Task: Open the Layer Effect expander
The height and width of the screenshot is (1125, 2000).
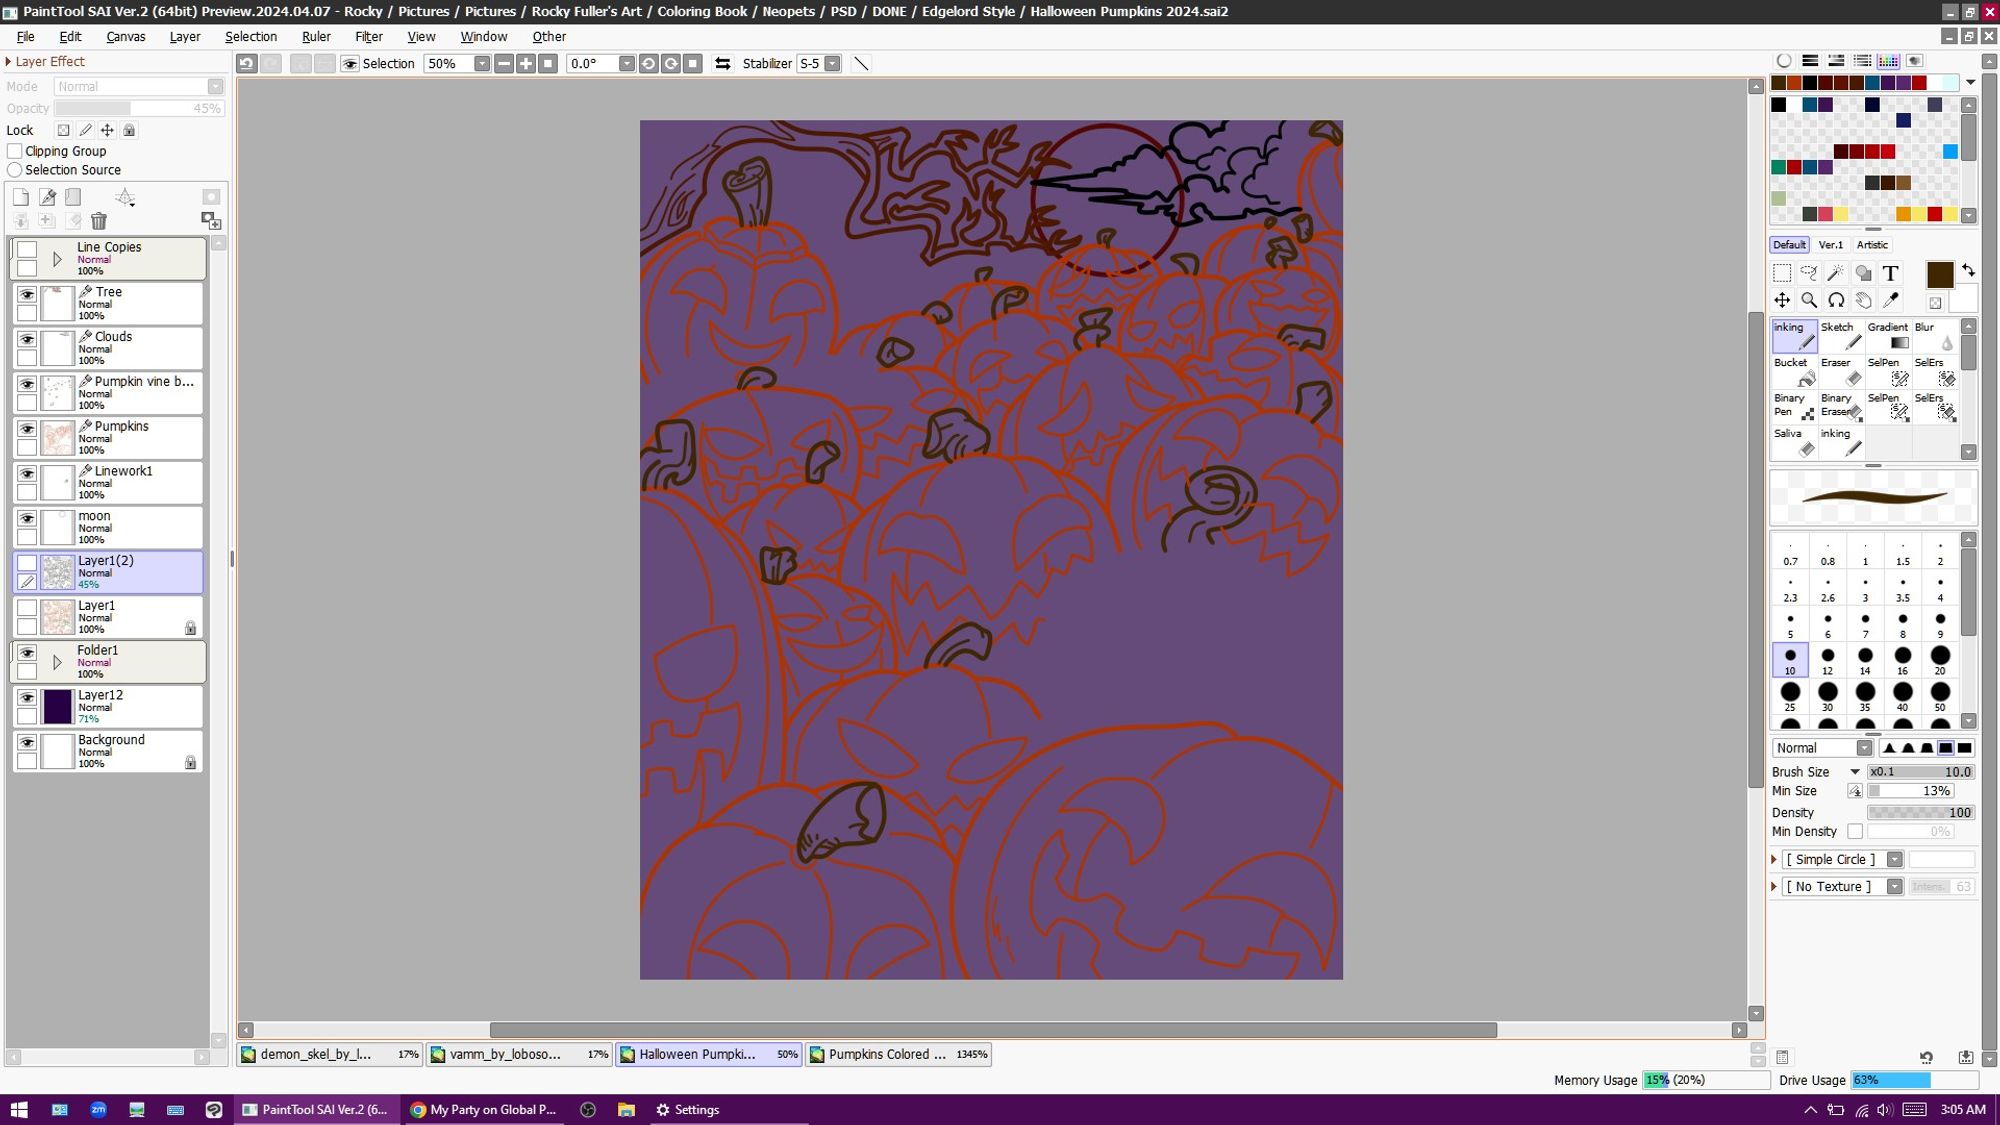Action: click(11, 60)
